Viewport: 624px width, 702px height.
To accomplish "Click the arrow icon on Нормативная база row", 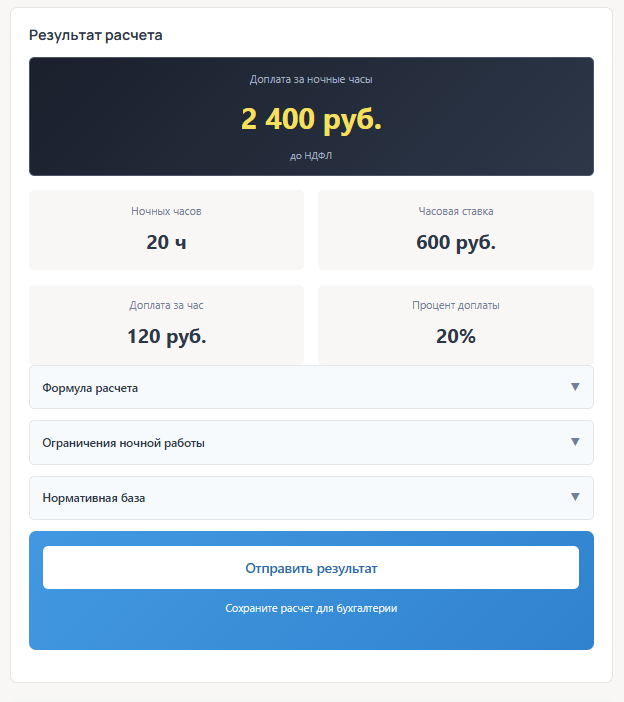I will 575,497.
